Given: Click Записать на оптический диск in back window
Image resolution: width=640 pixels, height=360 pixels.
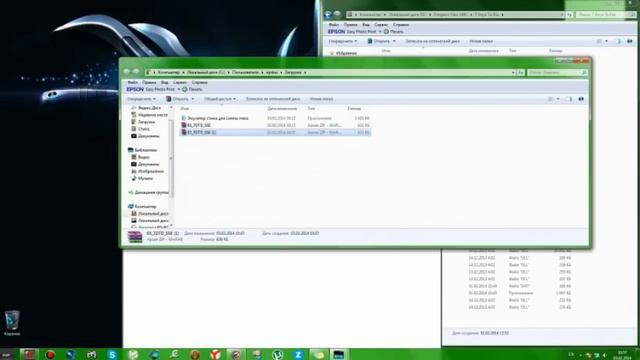Looking at the screenshot, I should 432,41.
